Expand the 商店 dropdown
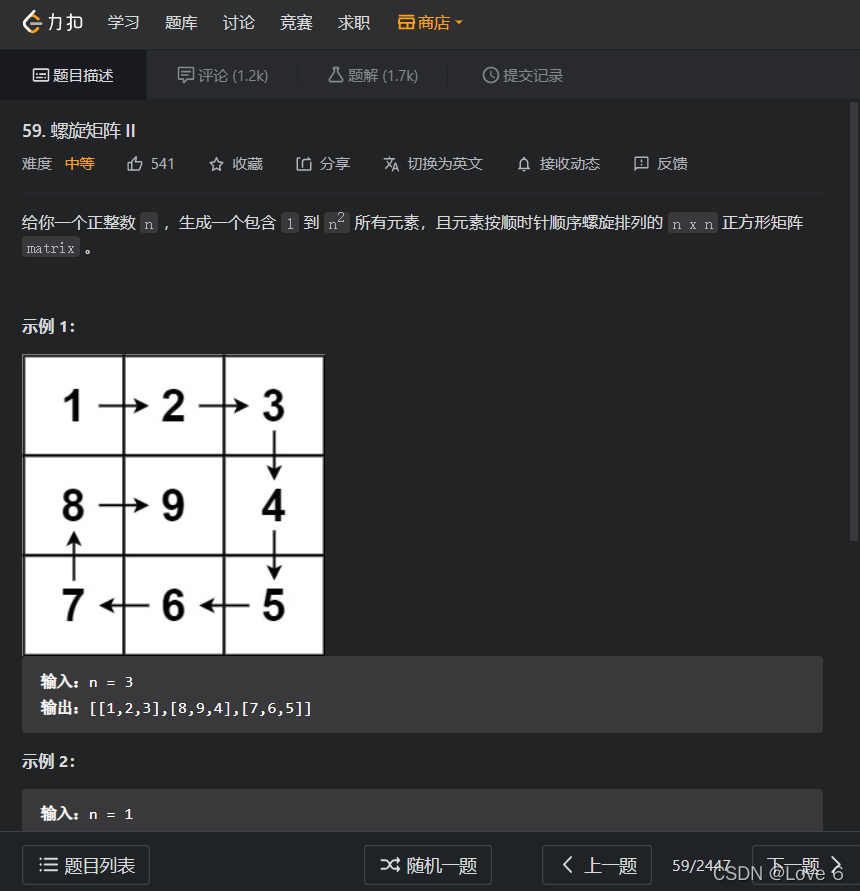 click(x=430, y=23)
